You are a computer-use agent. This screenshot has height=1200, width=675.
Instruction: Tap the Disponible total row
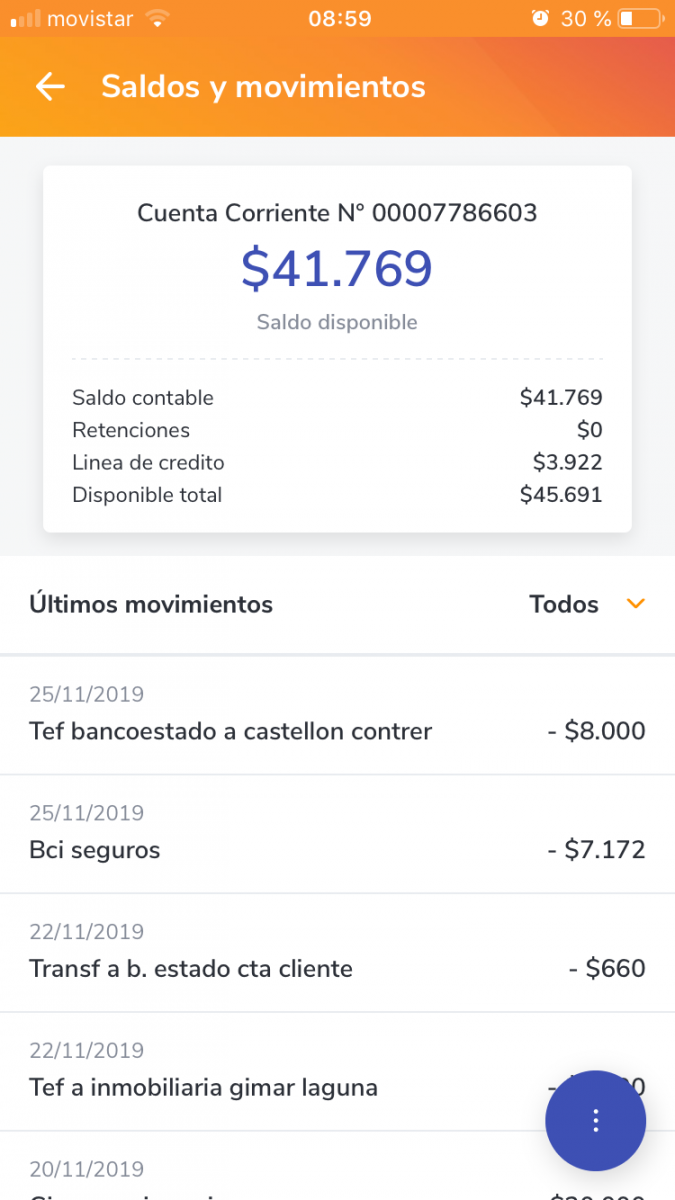click(337, 495)
